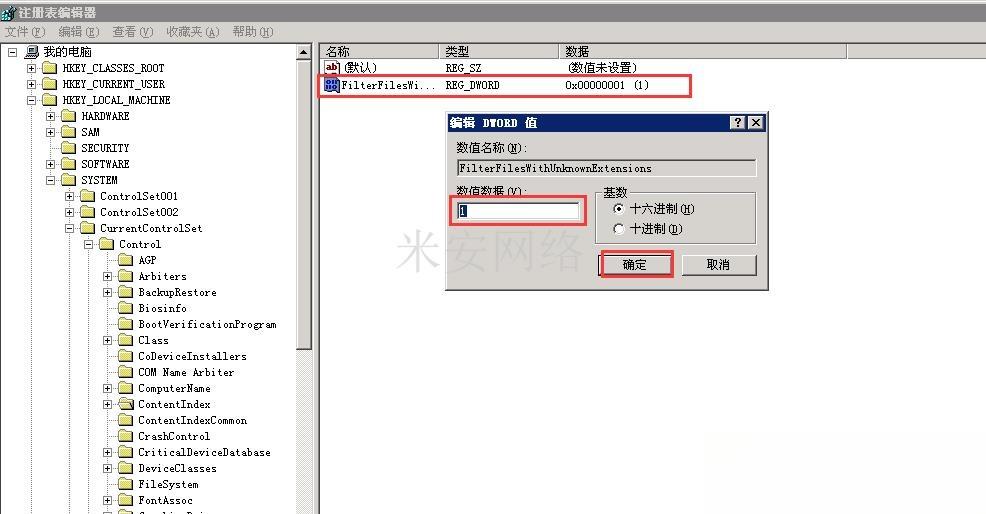The height and width of the screenshot is (514, 986).
Task: Select the 十六进制 hexadecimal radio button
Action: coord(619,209)
